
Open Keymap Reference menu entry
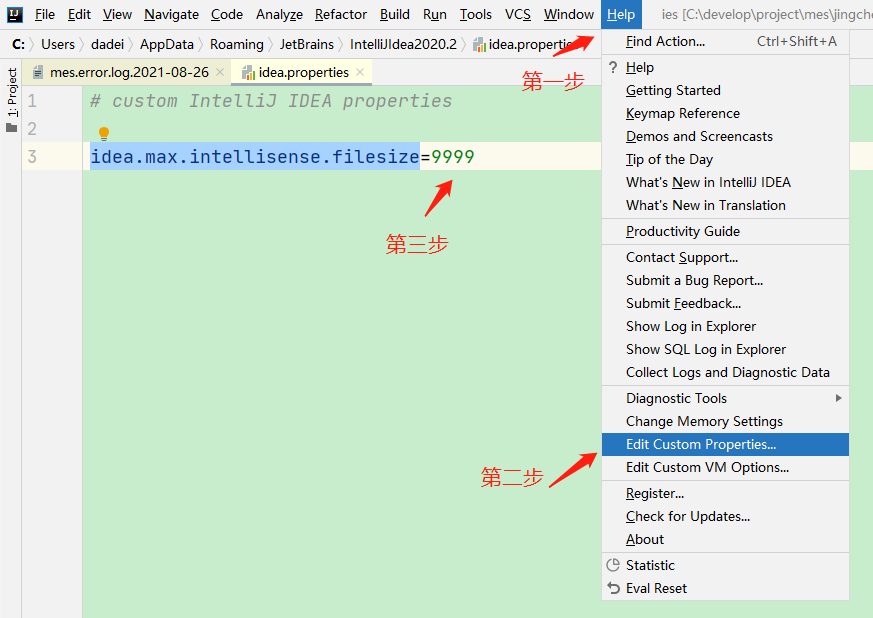tap(725, 113)
